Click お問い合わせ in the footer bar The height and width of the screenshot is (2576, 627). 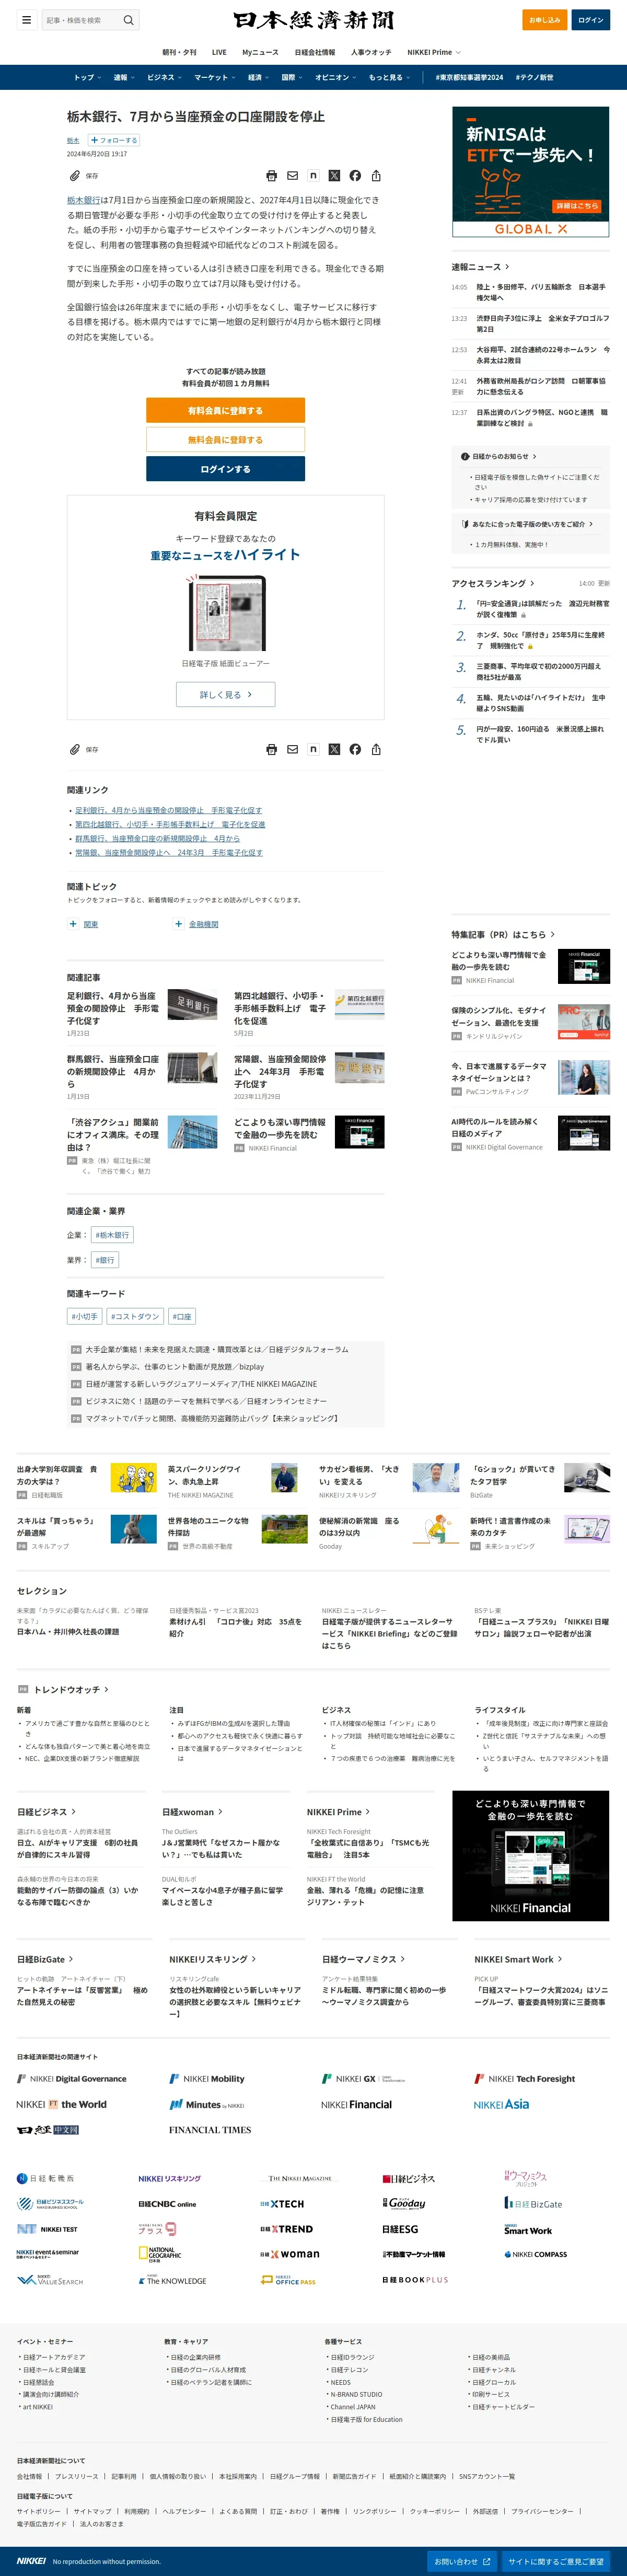(462, 2561)
